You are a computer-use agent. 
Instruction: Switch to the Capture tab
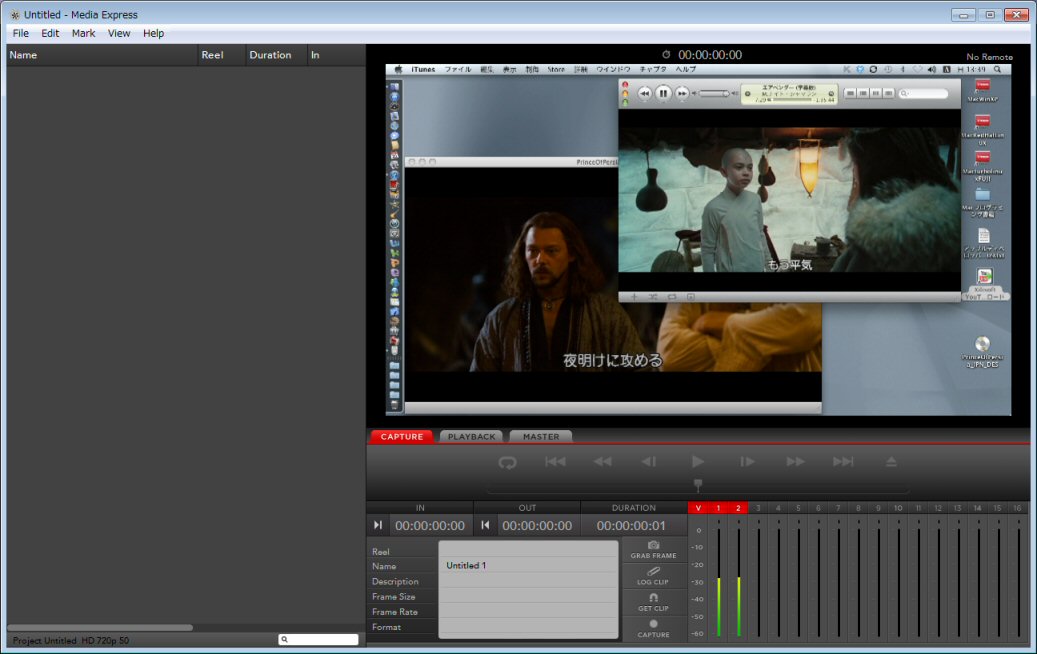[x=401, y=436]
